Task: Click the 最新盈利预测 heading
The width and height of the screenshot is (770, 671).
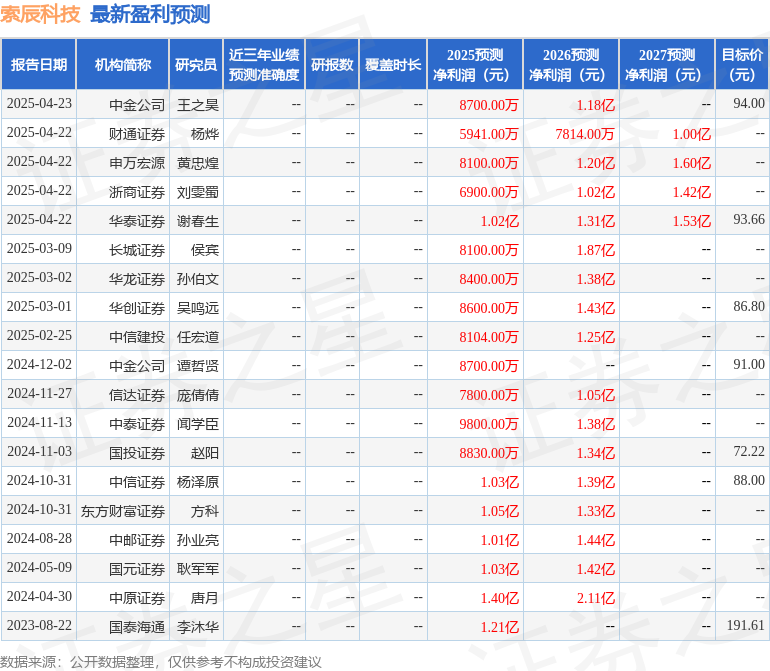Action: click(150, 14)
